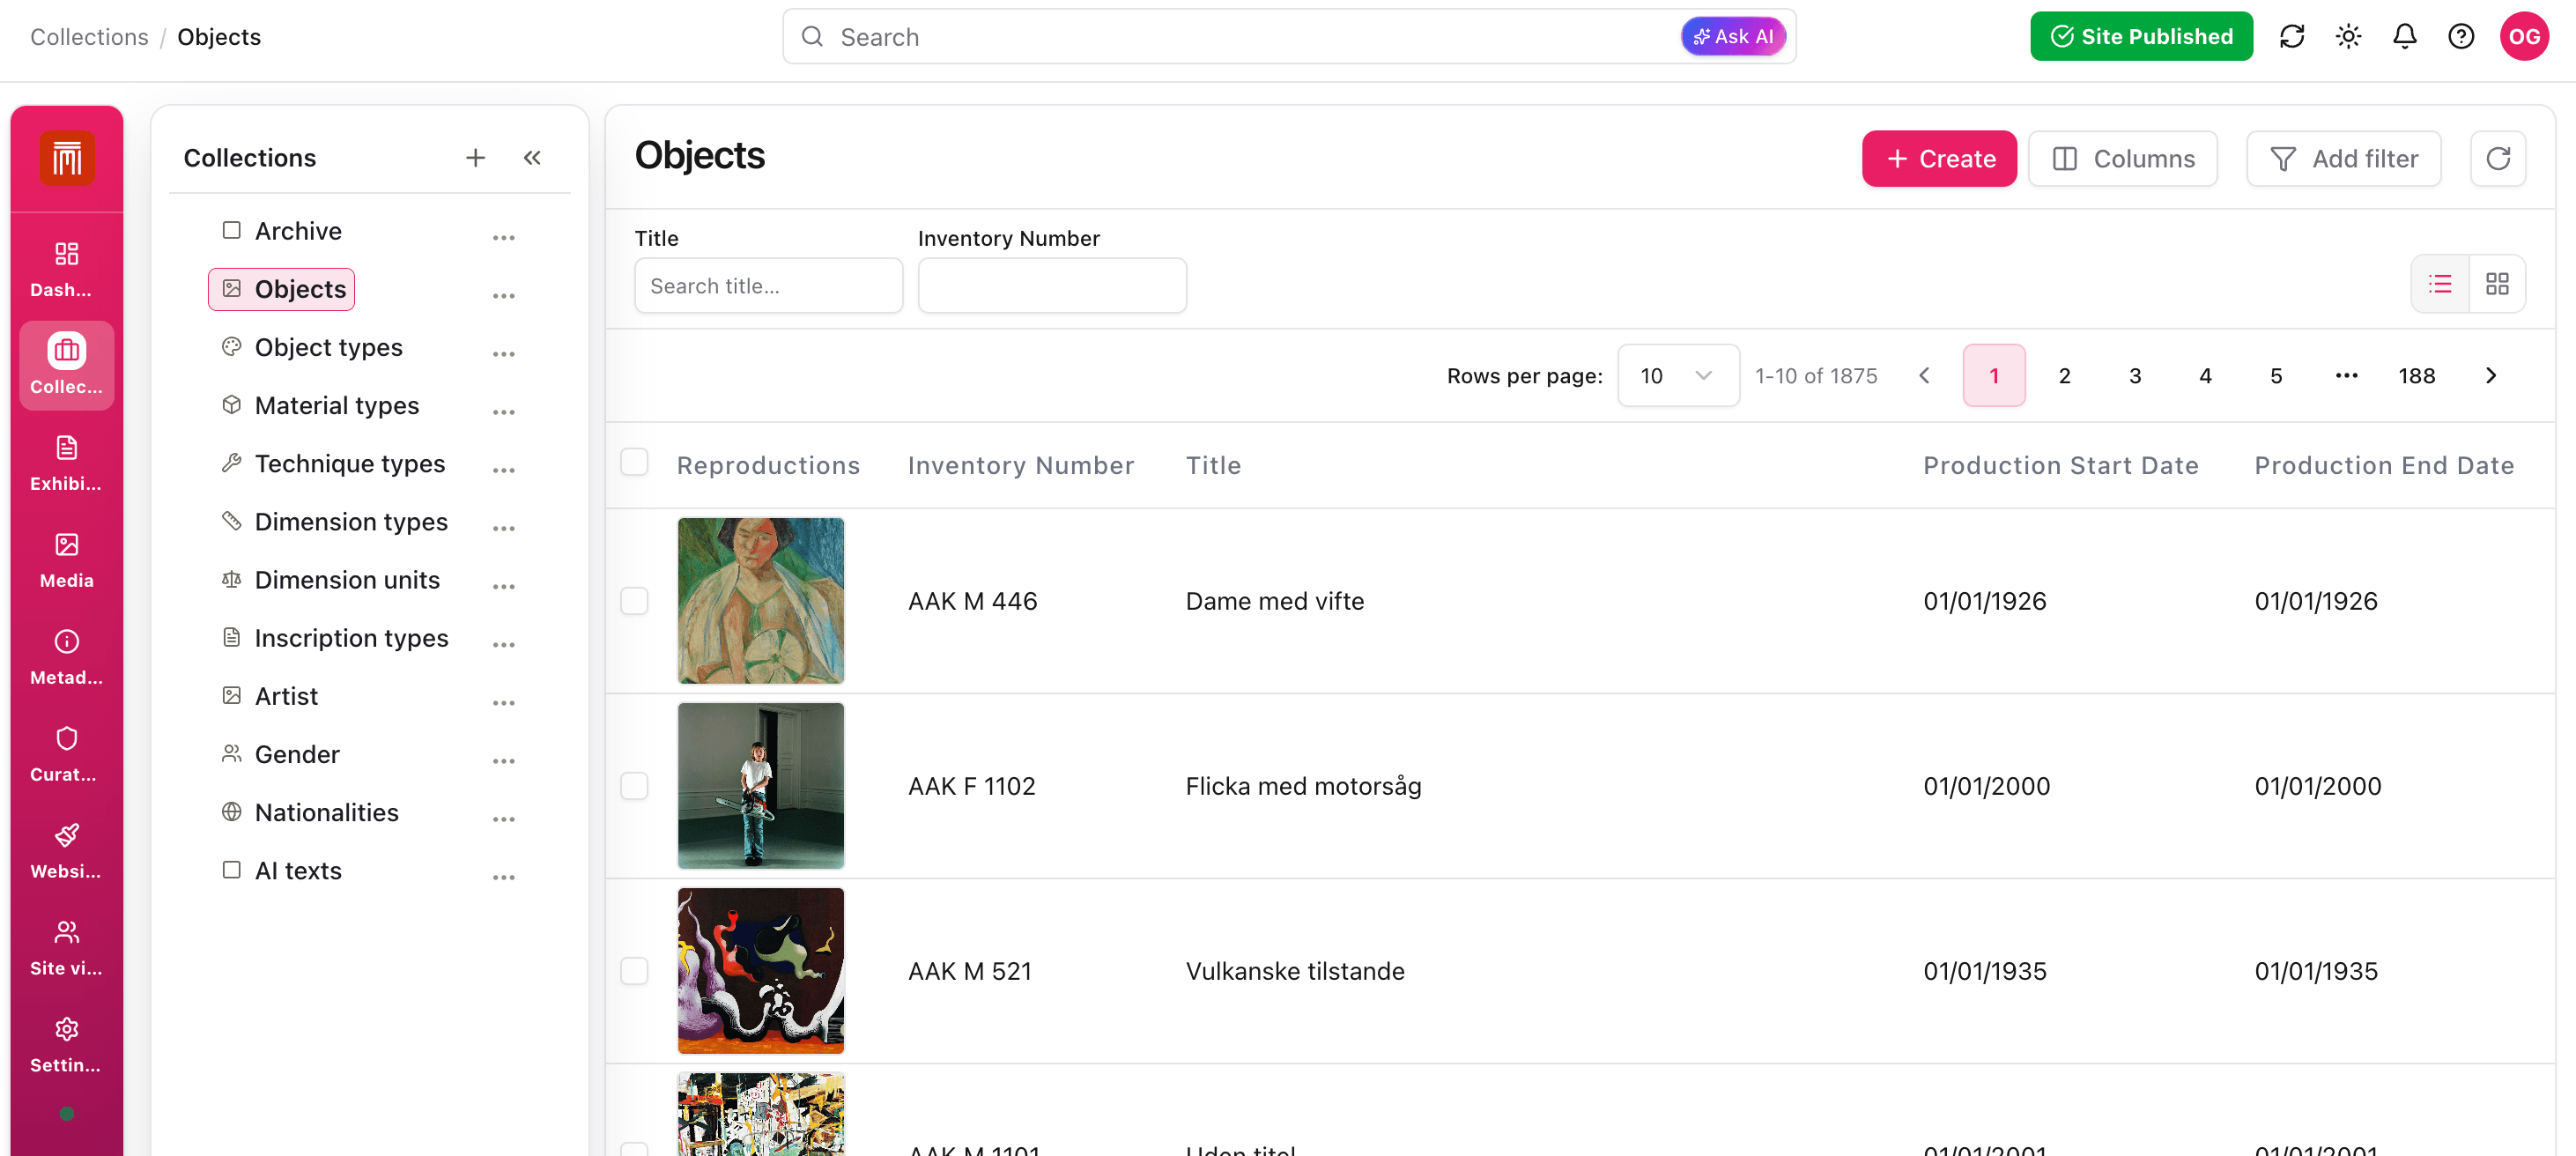Open more options for Object types

tap(503, 354)
